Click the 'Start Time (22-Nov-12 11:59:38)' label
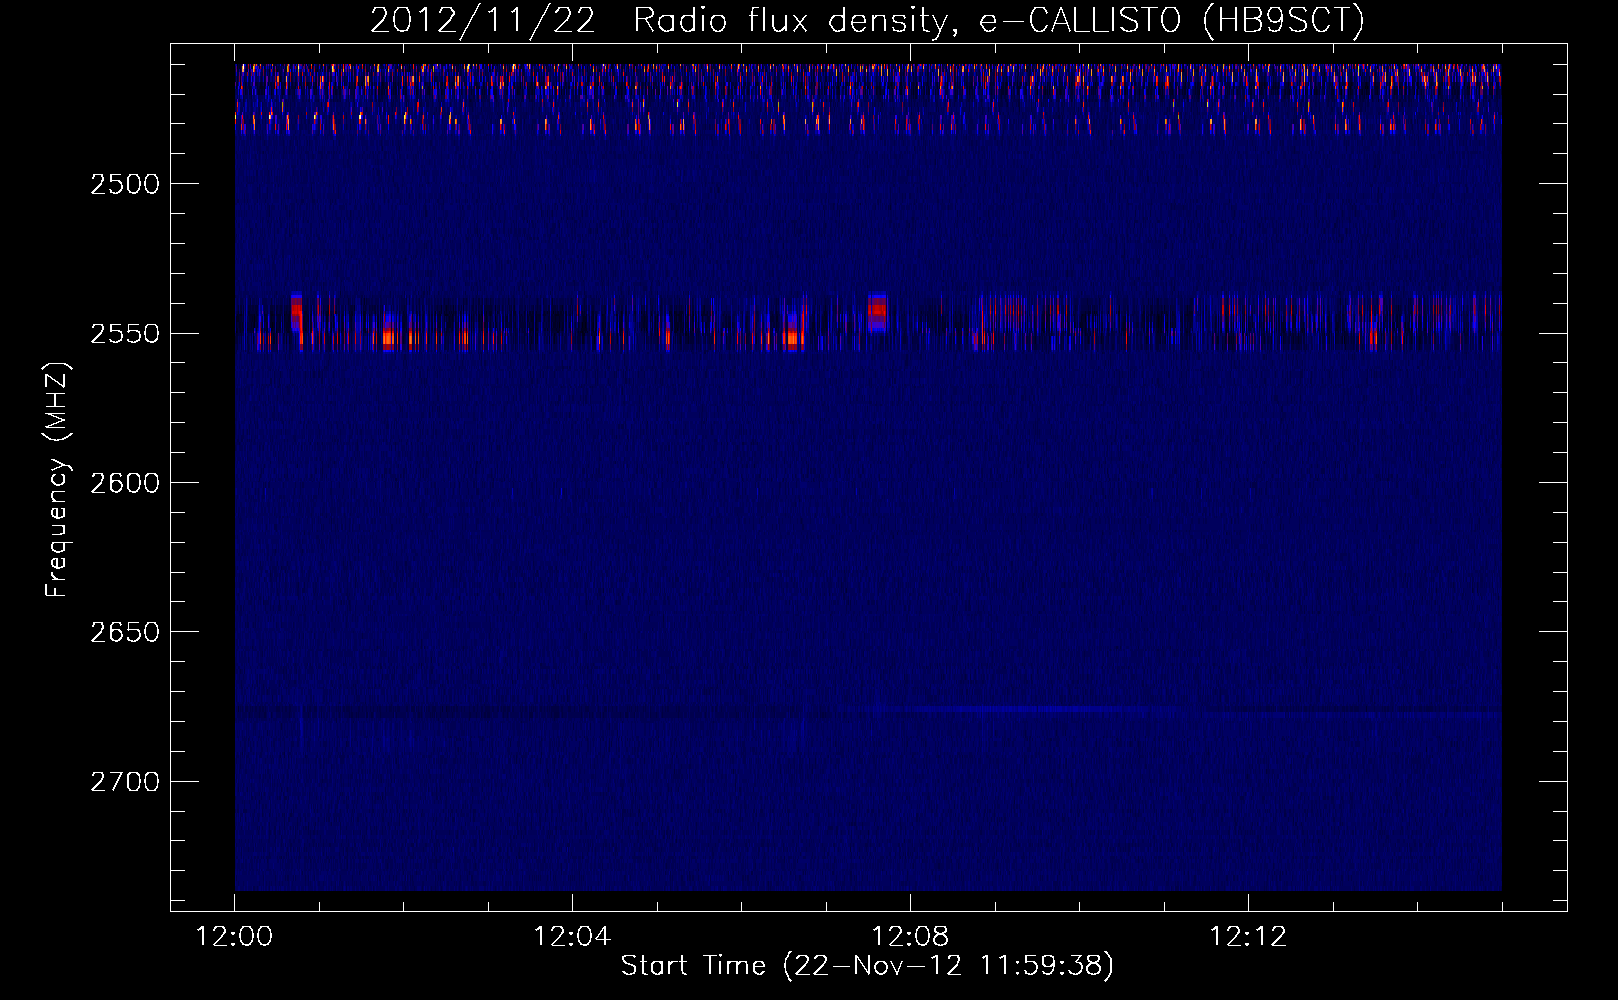The image size is (1618, 1000). click(x=867, y=966)
